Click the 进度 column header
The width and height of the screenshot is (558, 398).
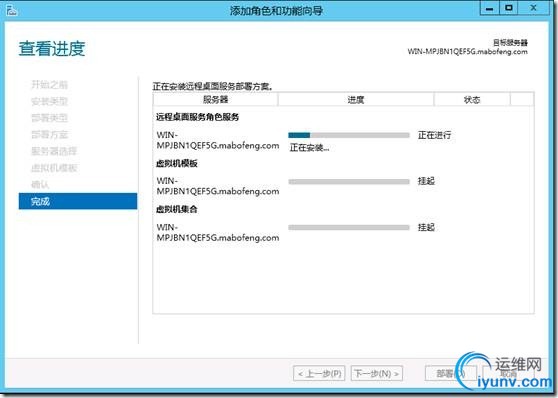tap(356, 99)
